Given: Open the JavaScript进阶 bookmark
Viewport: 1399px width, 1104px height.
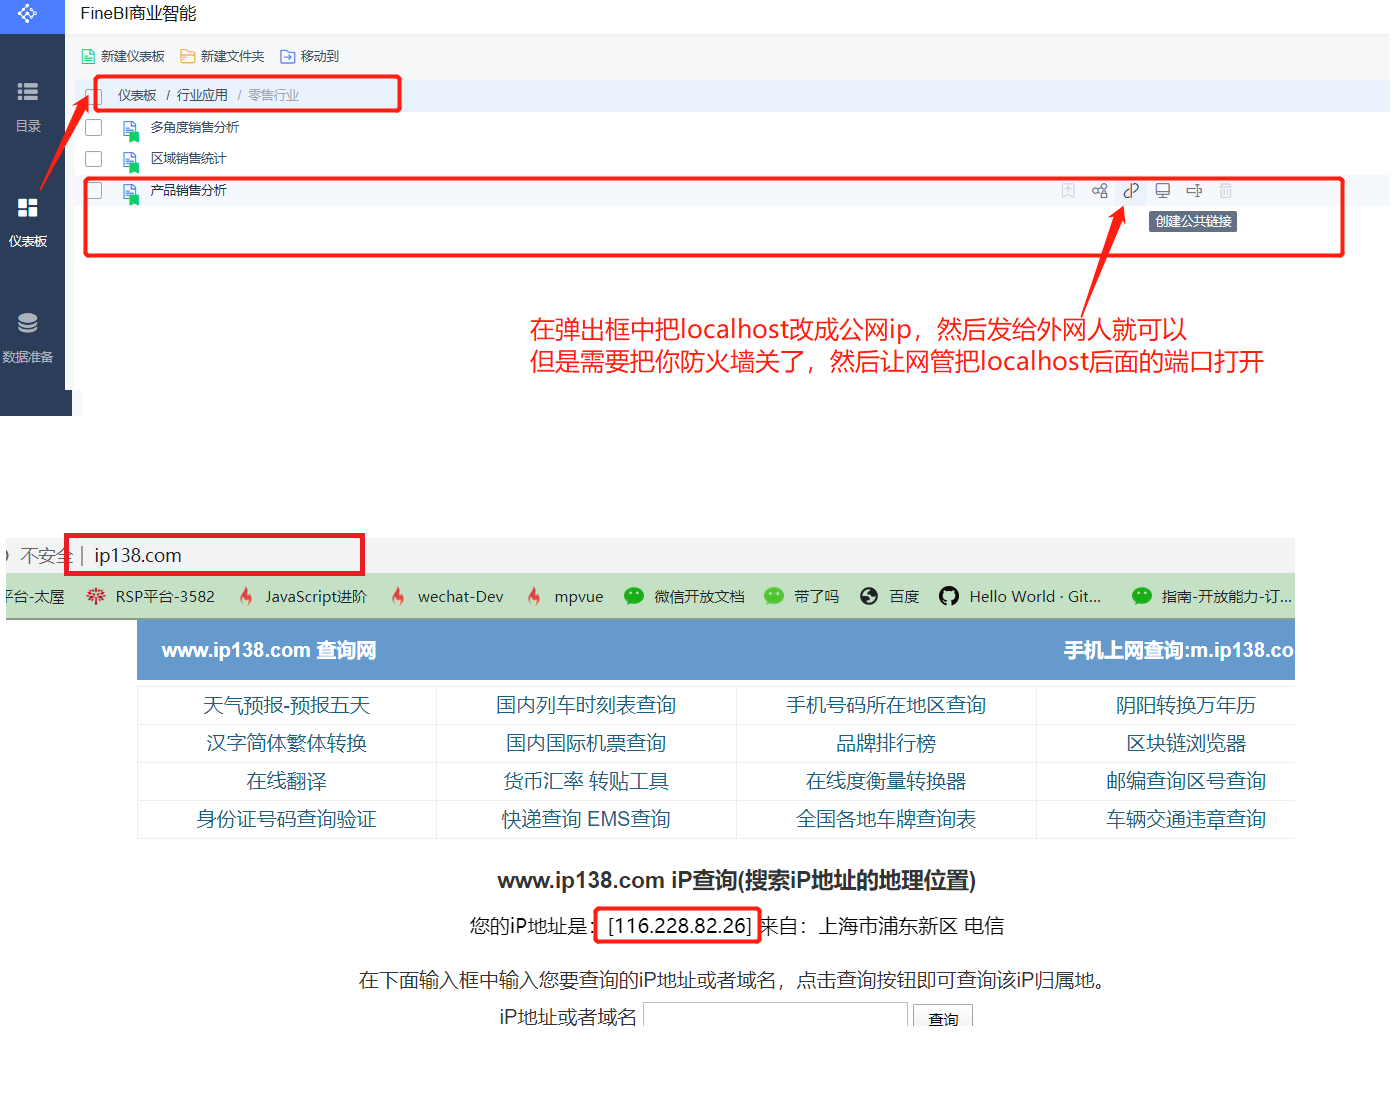Looking at the screenshot, I should coord(303,596).
